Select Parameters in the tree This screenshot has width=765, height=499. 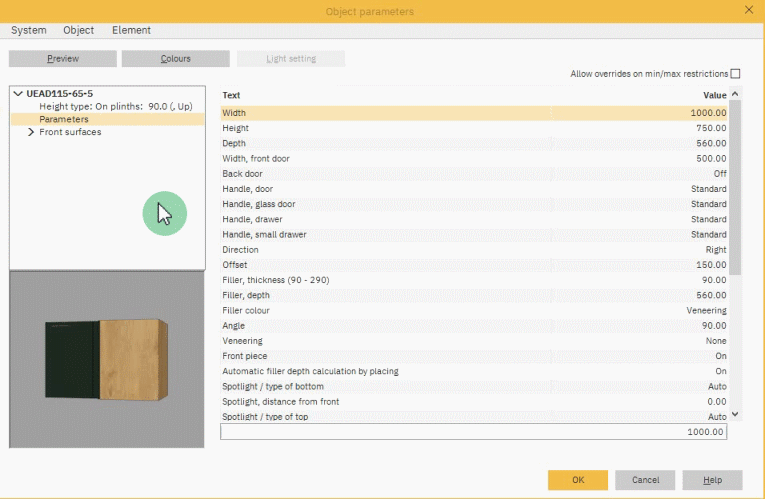64,119
